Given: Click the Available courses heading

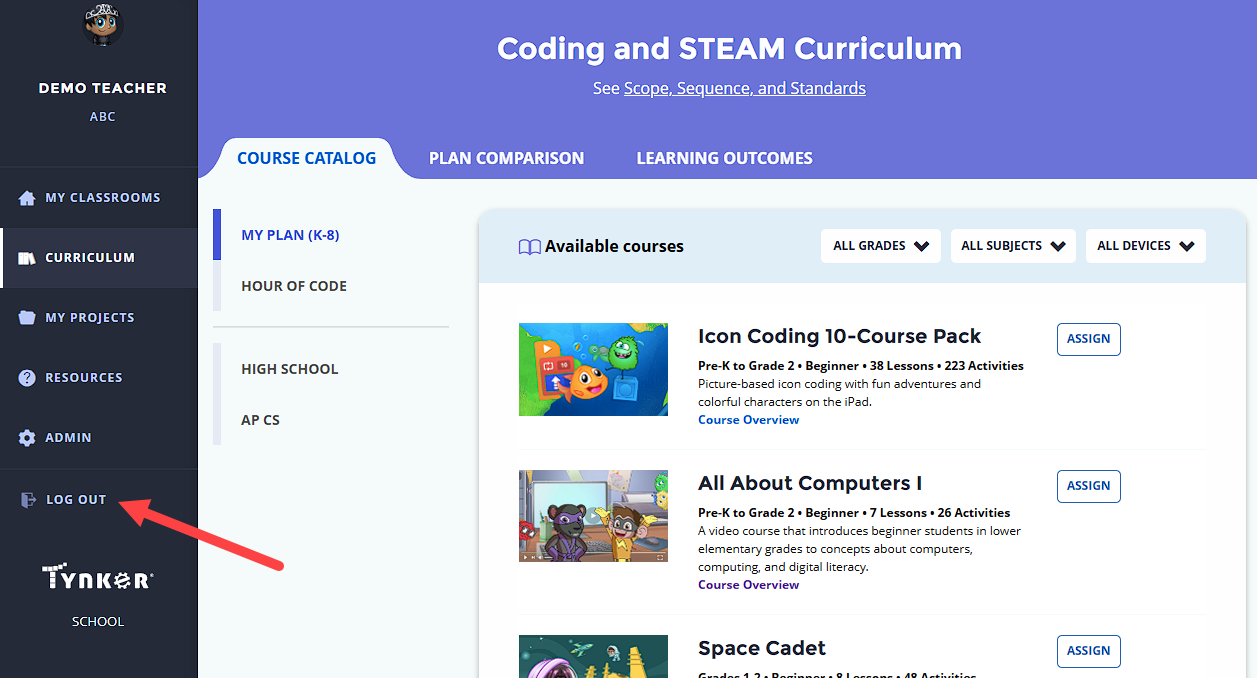Looking at the screenshot, I should 614,246.
